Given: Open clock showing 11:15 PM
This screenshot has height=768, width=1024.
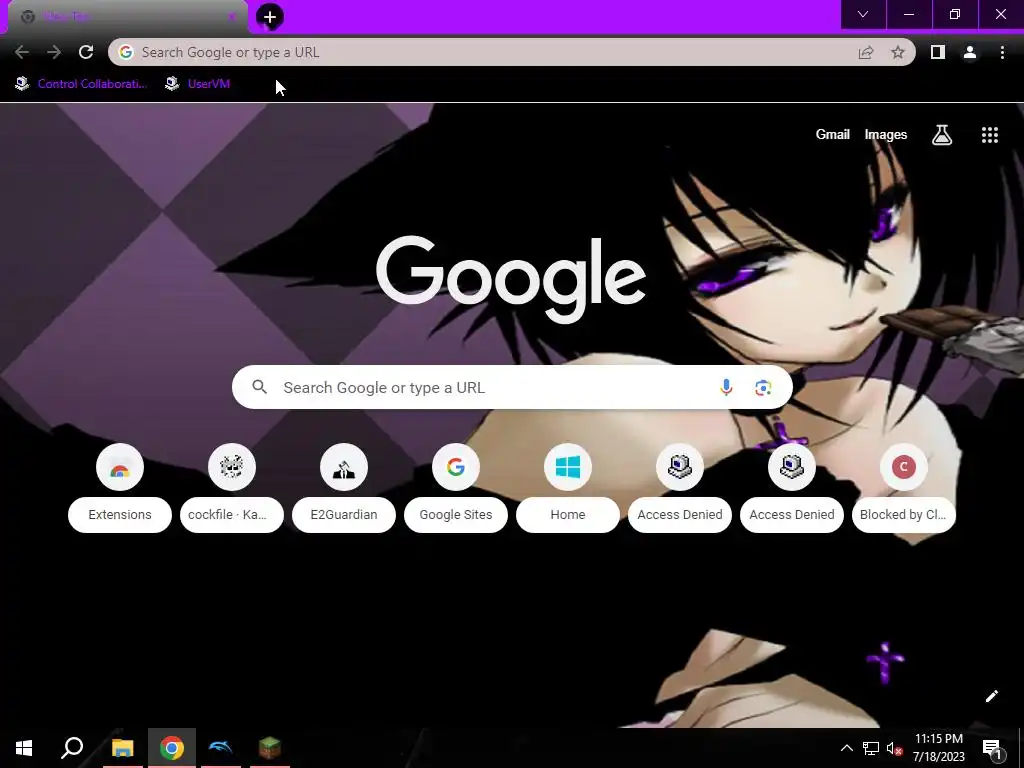Looking at the screenshot, I should click(938, 748).
